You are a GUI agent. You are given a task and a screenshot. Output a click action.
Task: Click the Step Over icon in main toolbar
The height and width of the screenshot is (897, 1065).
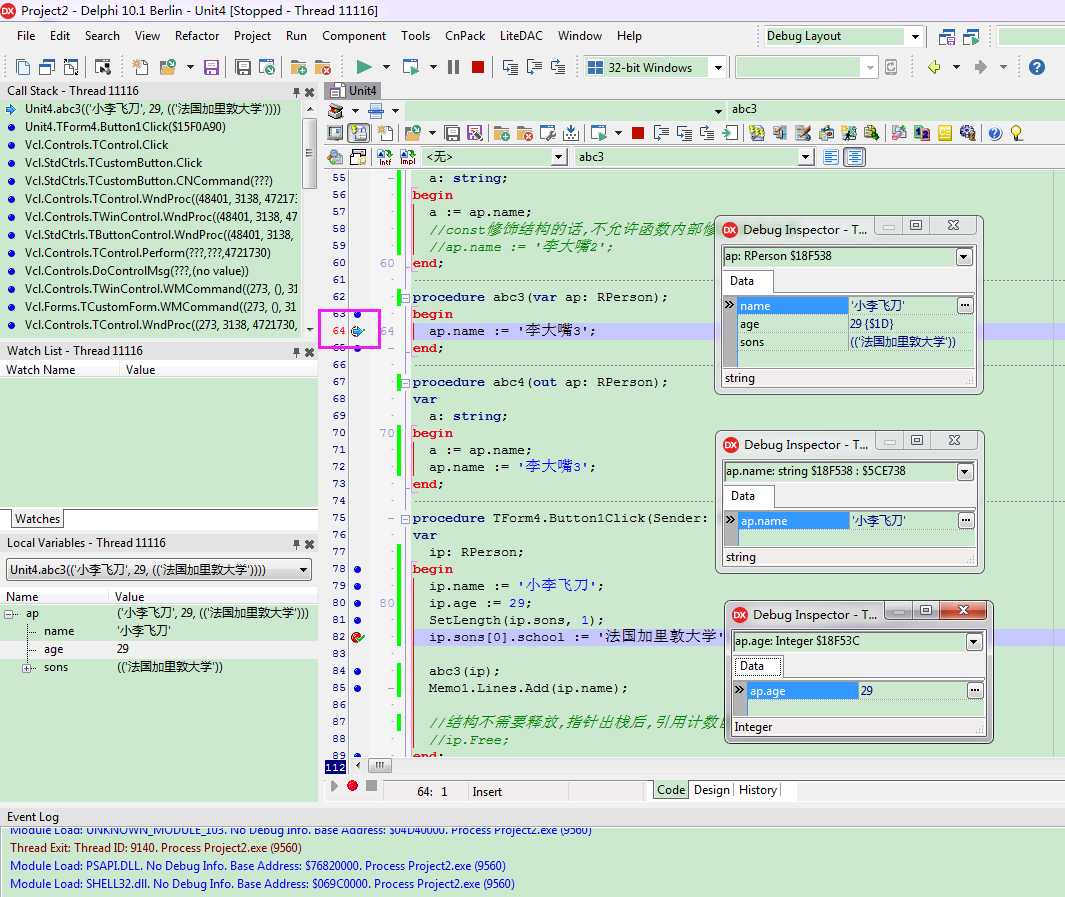[535, 67]
